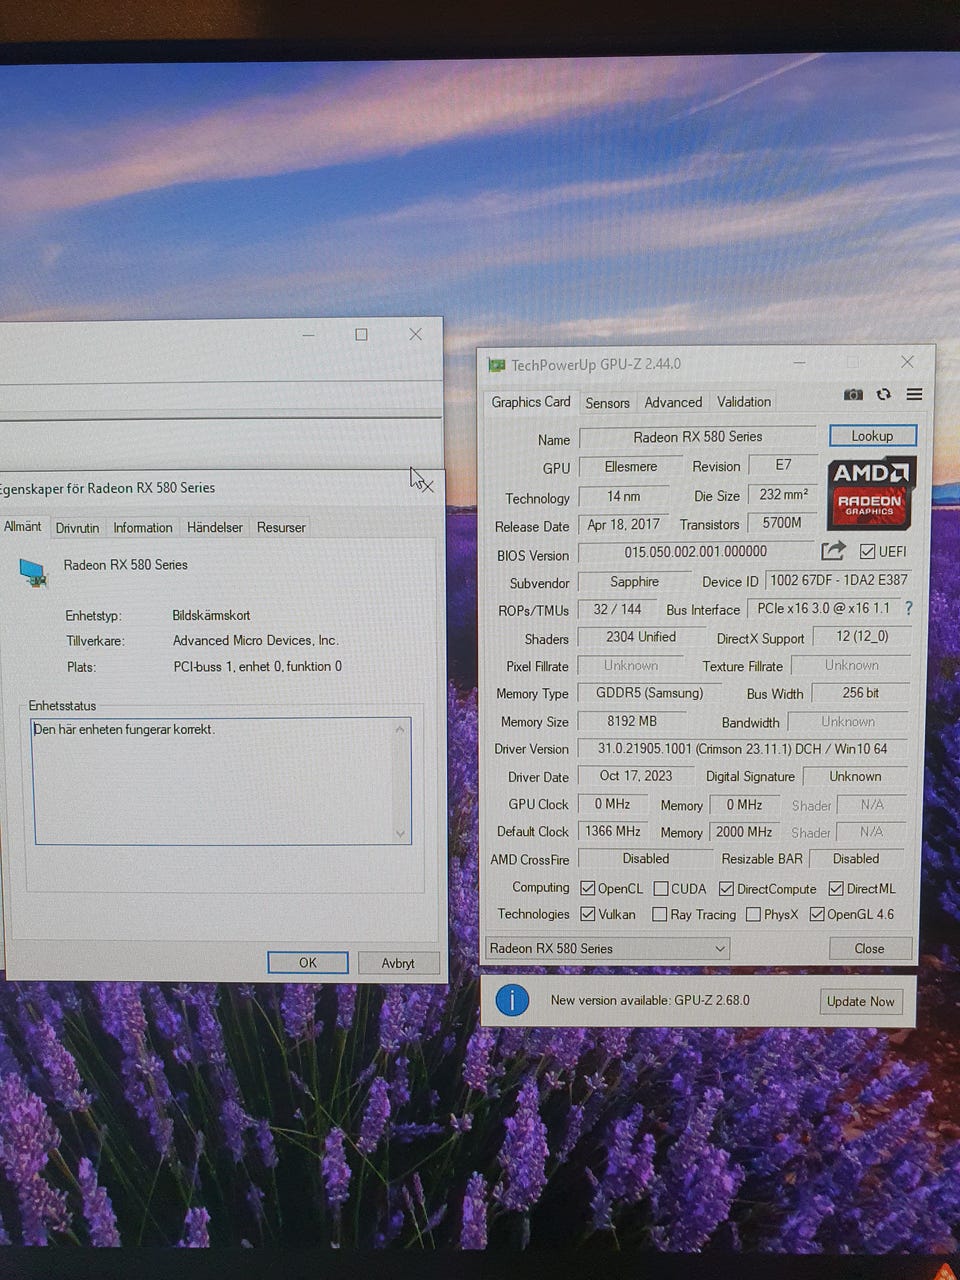Open the GPU-Z hamburger menu
Image resolution: width=960 pixels, height=1280 pixels.
click(x=914, y=395)
